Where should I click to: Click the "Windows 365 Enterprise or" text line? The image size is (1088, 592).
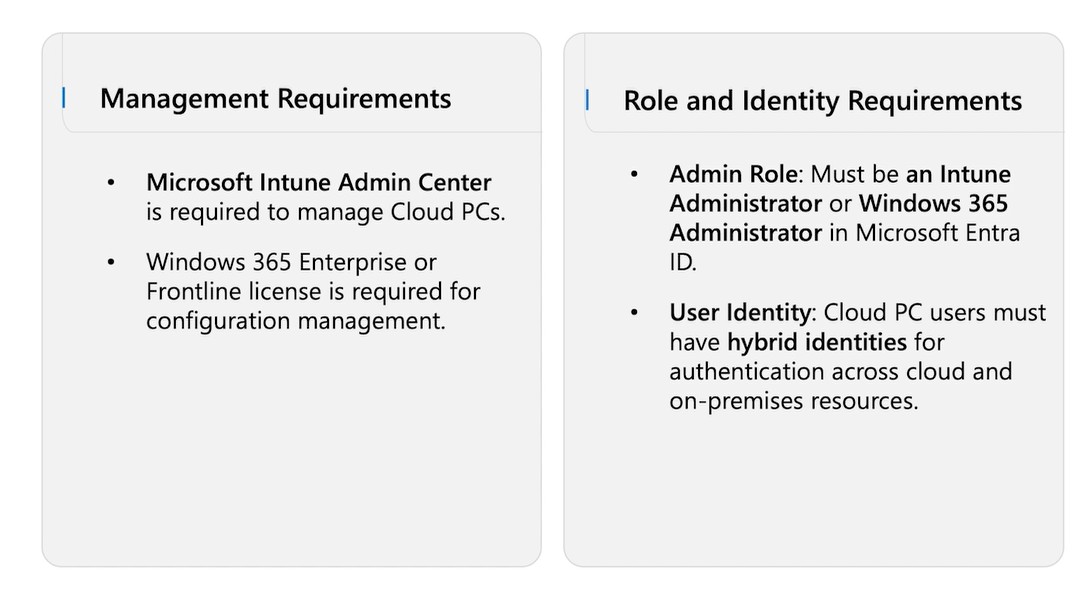point(291,262)
